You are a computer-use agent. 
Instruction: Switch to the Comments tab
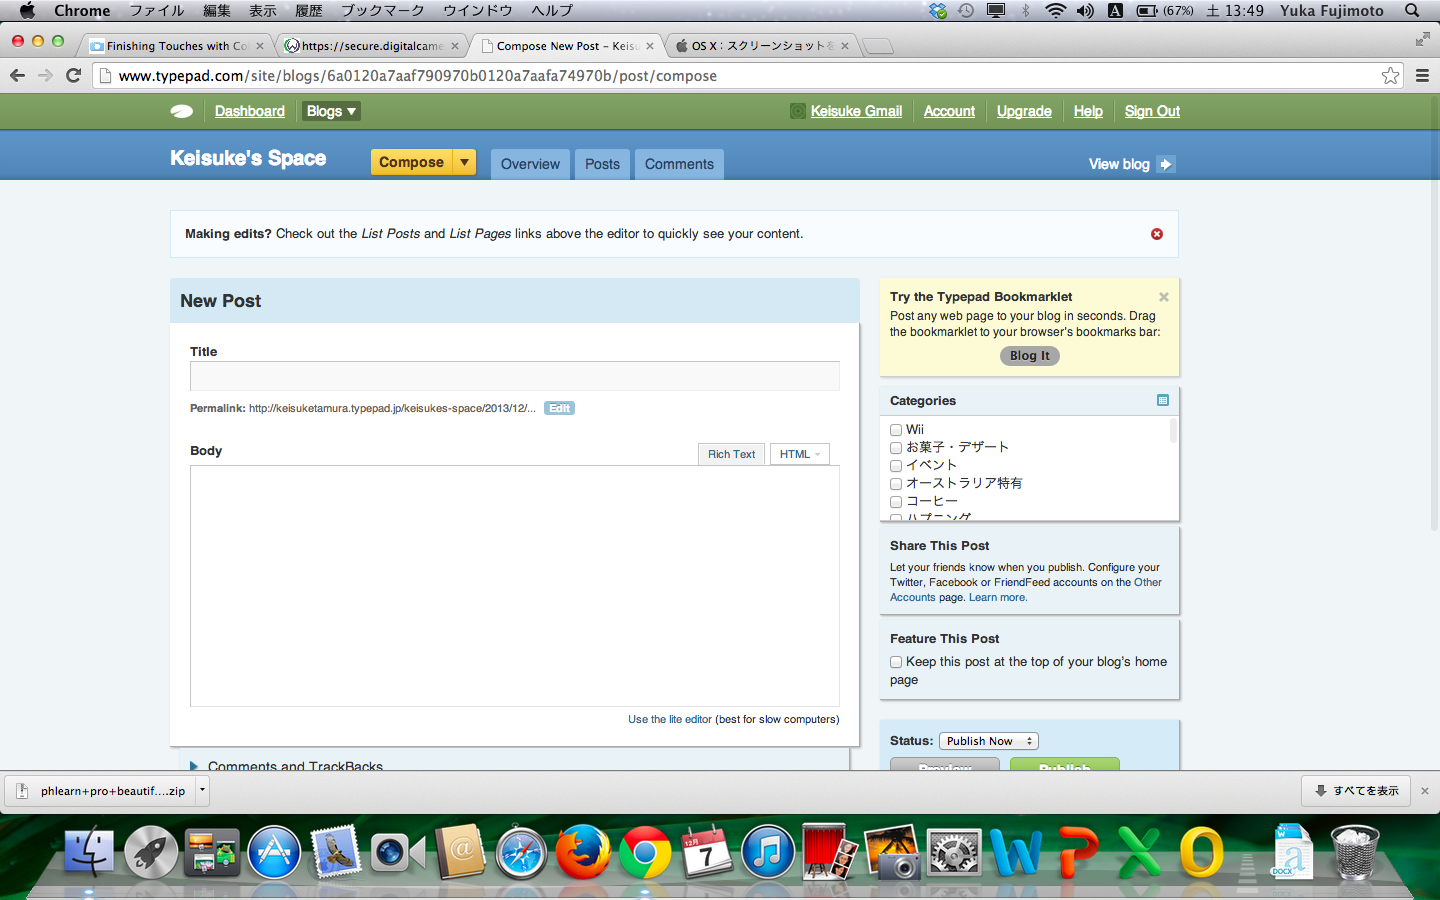pos(679,164)
